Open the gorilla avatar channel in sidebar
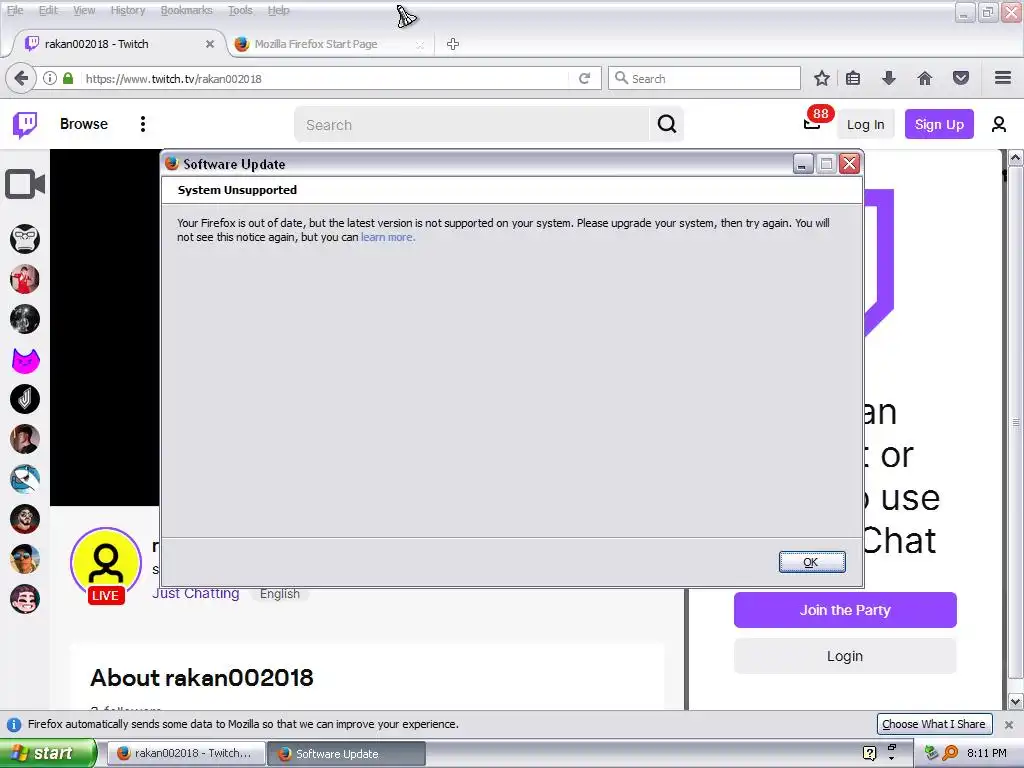The width and height of the screenshot is (1024, 768). point(25,239)
